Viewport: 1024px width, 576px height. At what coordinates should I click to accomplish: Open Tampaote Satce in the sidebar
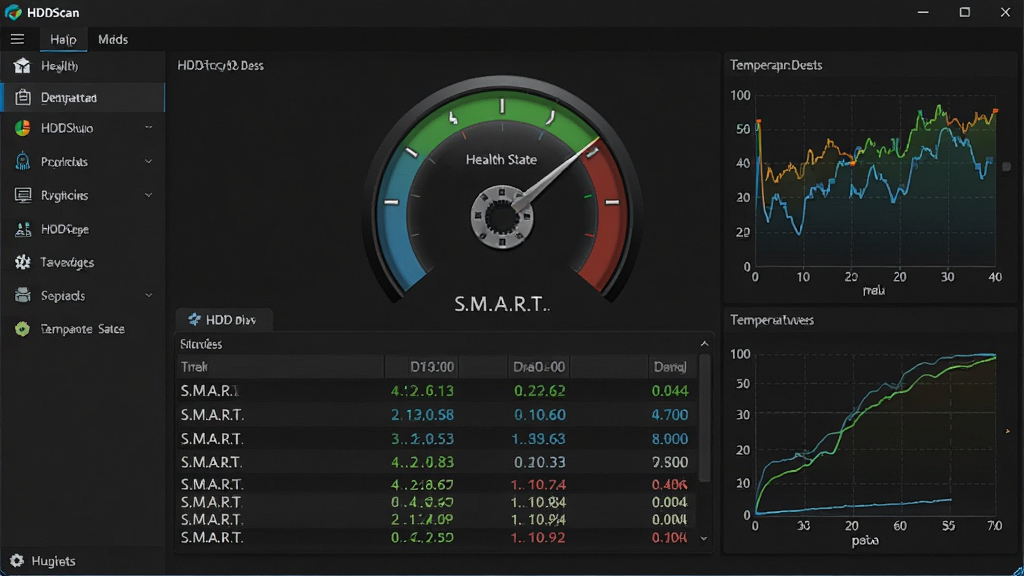click(x=82, y=328)
